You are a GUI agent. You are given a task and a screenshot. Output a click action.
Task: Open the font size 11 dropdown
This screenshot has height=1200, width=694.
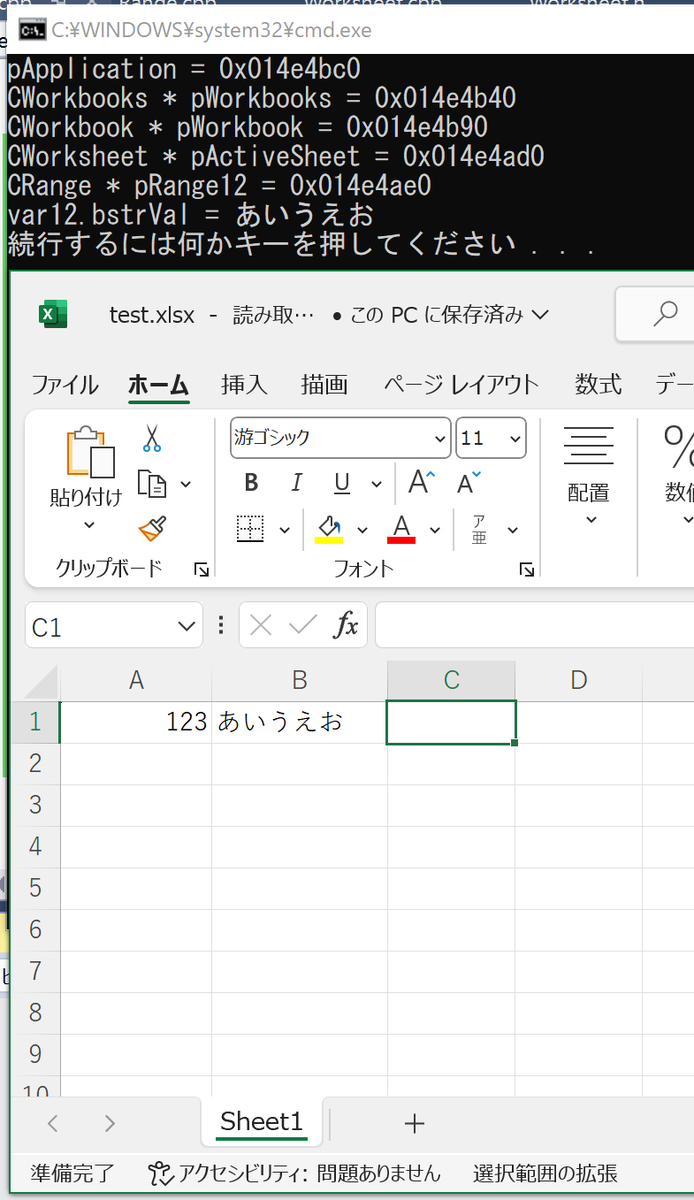pyautogui.click(x=515, y=438)
